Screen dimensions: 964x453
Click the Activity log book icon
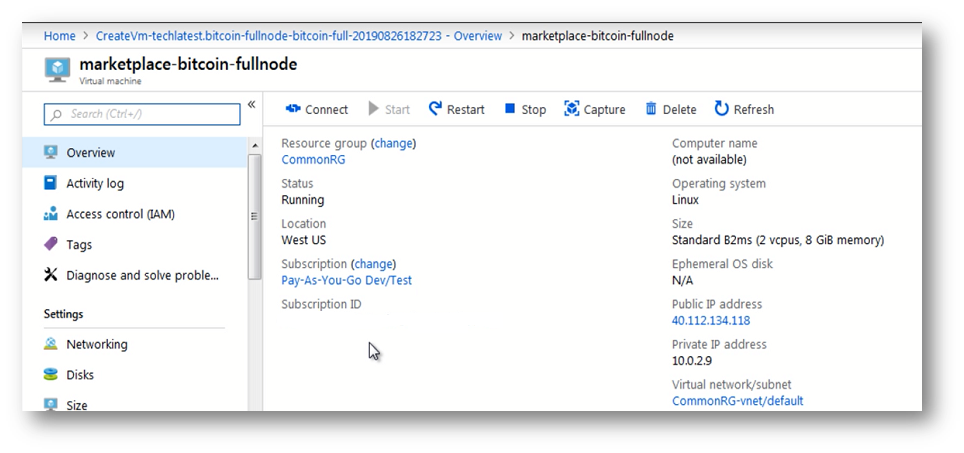[x=50, y=183]
